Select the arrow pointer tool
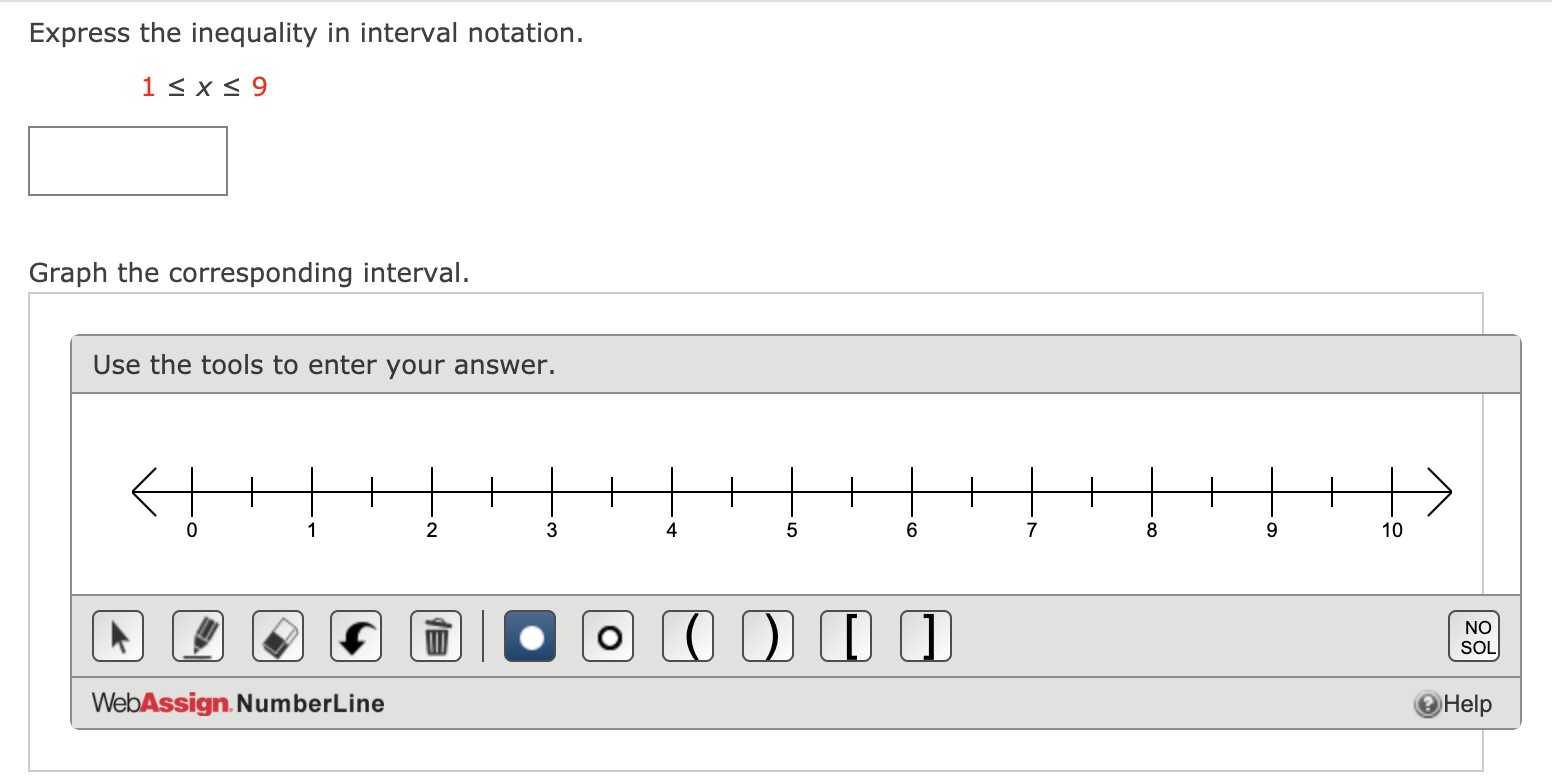The image size is (1552, 784). (x=118, y=635)
